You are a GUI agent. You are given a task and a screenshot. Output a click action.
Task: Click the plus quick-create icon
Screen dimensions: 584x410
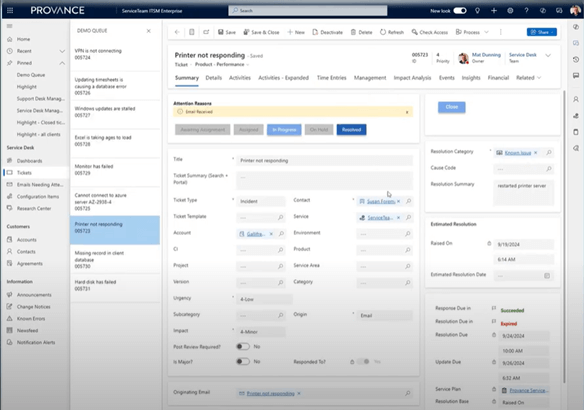pos(494,10)
